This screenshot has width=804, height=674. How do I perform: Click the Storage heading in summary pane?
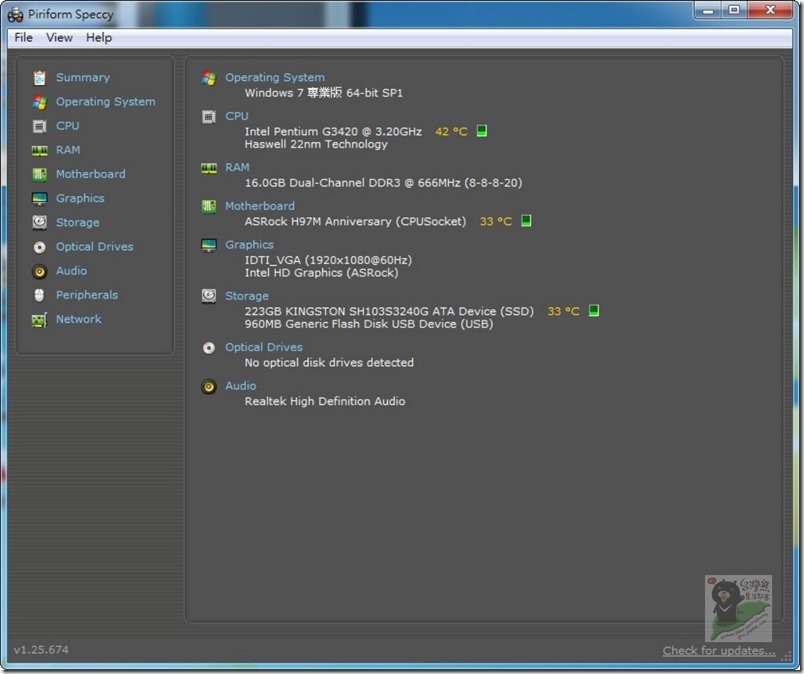coord(247,296)
